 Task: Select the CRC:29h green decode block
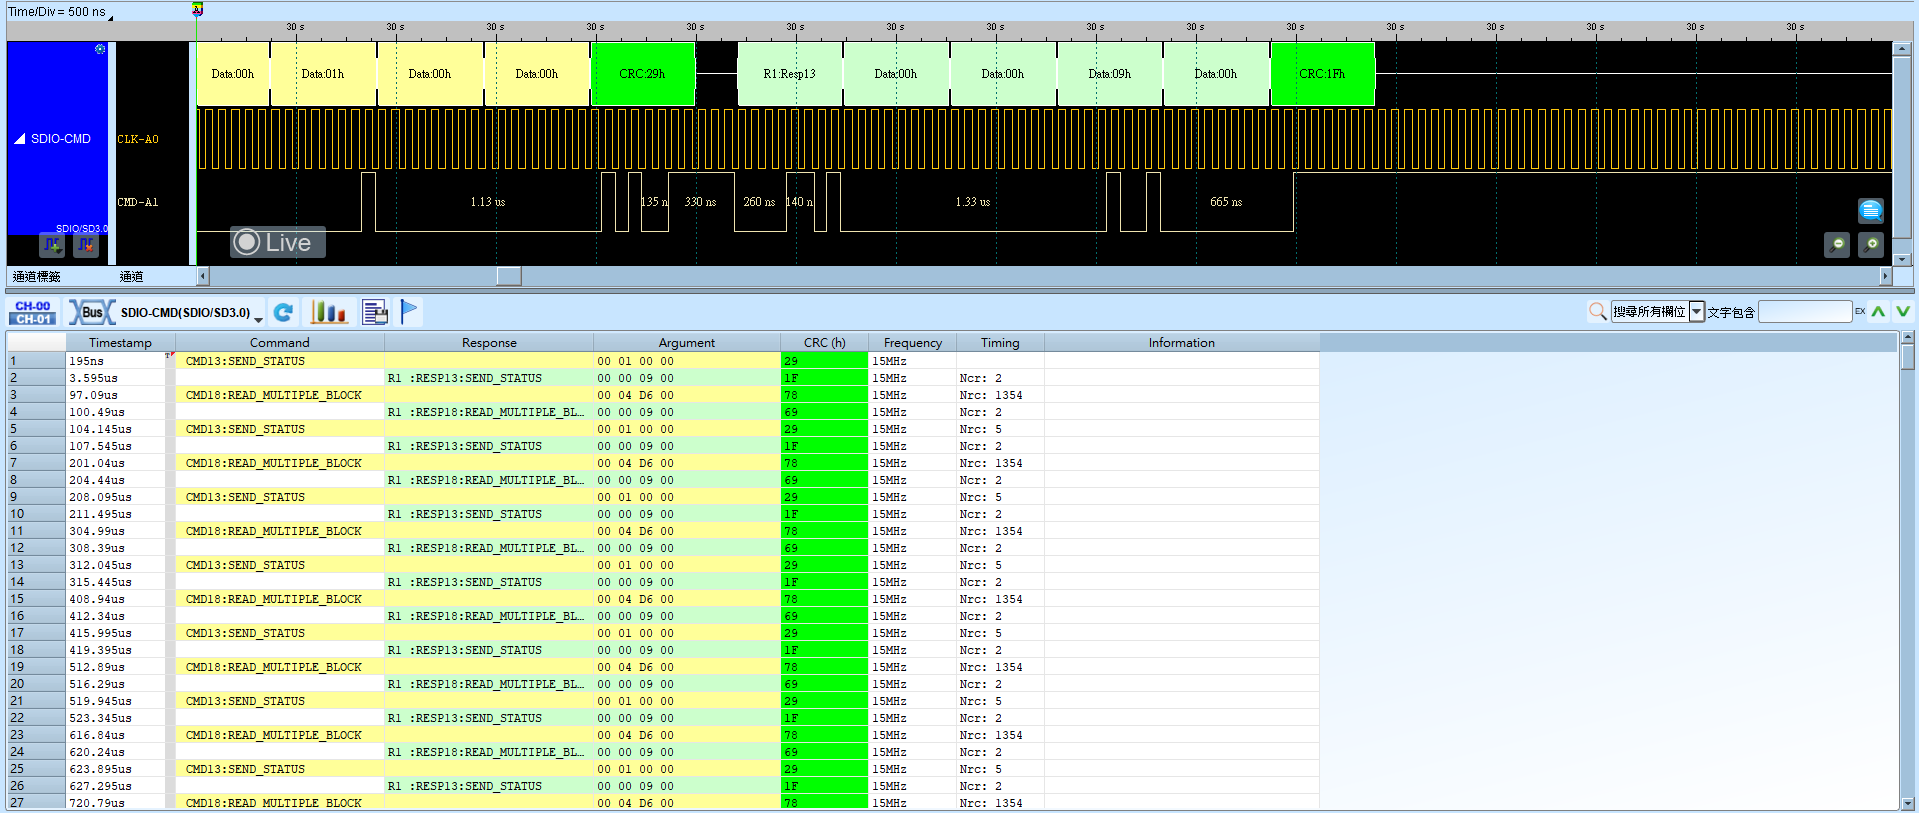pos(642,74)
